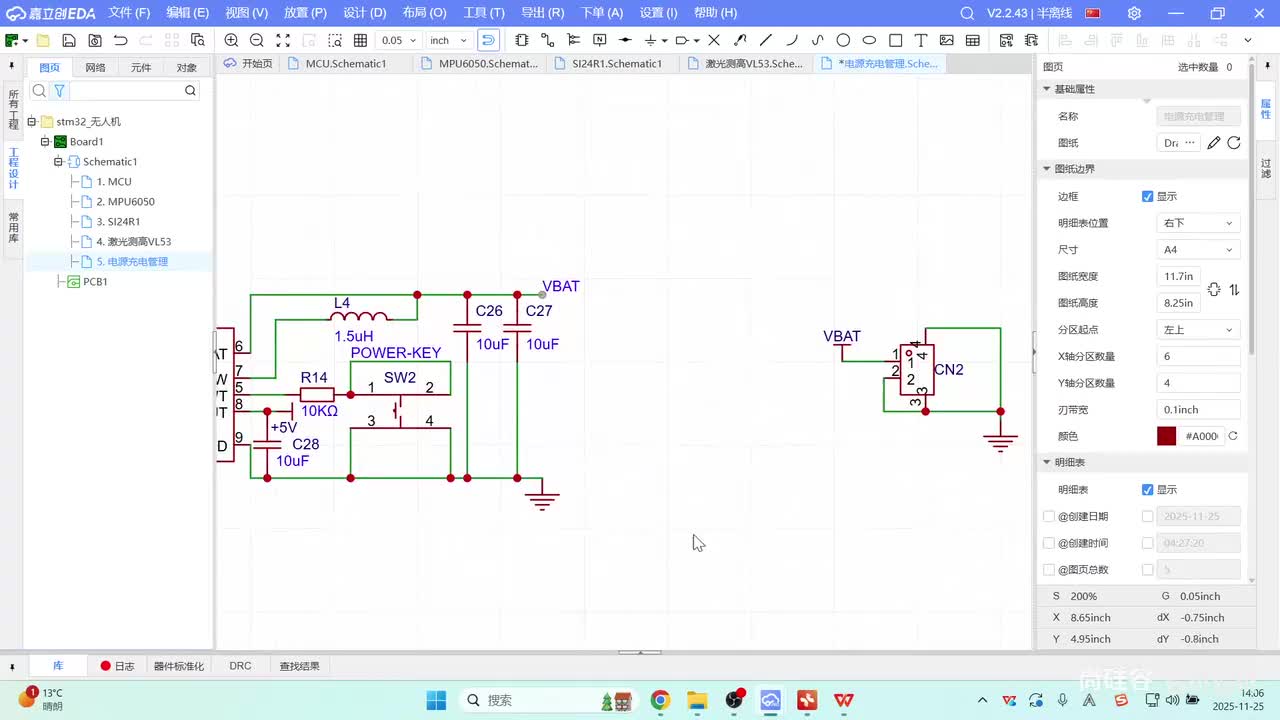Viewport: 1280px width, 720px height.
Task: Click the pencil edit icon beside drawing sheet
Action: pos(1213,143)
